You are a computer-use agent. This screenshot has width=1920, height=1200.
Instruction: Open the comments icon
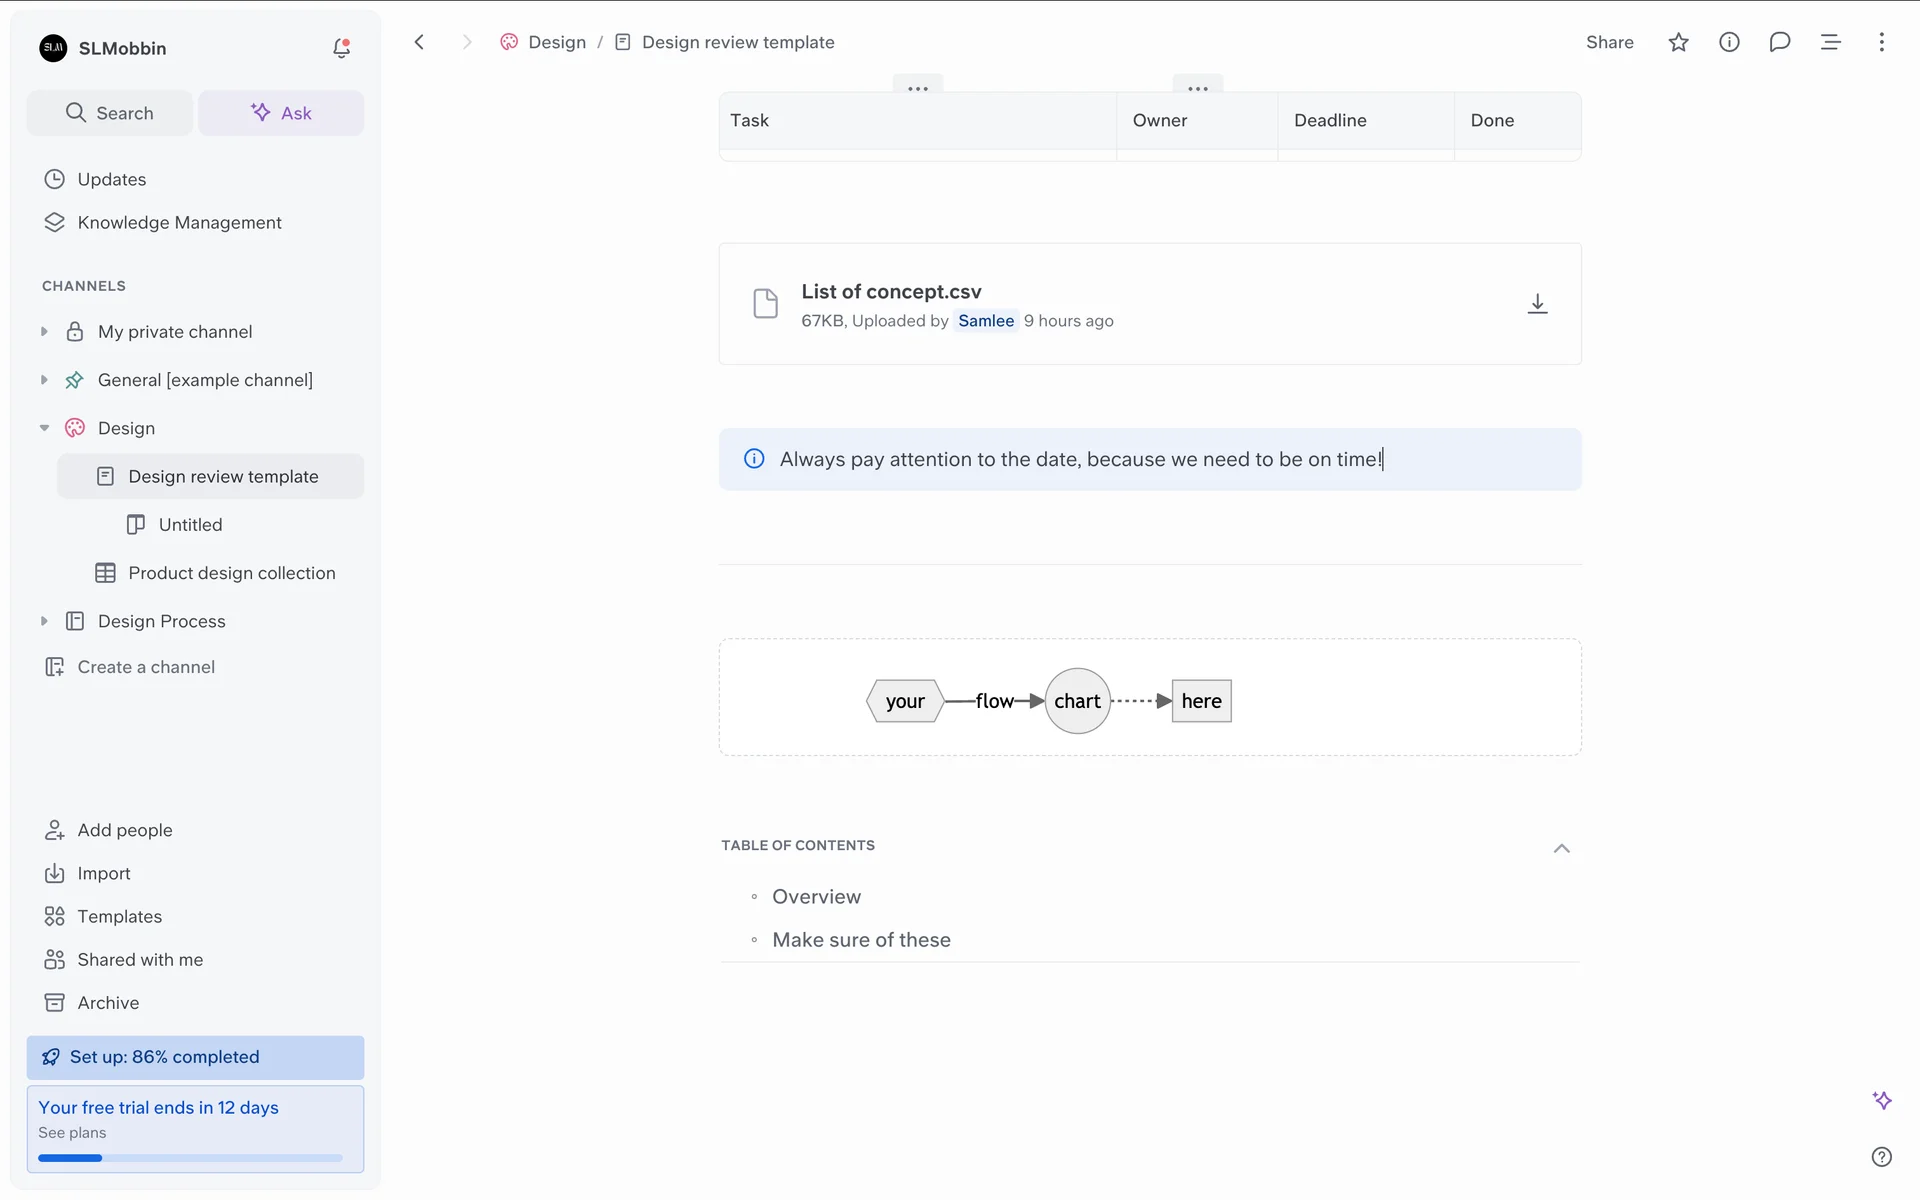click(x=1779, y=42)
